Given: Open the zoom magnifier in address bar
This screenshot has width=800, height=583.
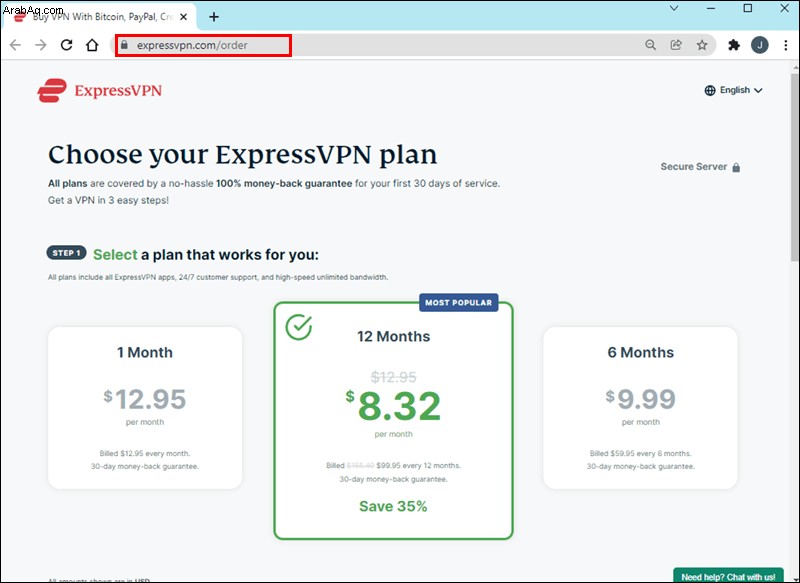Looking at the screenshot, I should point(650,45).
